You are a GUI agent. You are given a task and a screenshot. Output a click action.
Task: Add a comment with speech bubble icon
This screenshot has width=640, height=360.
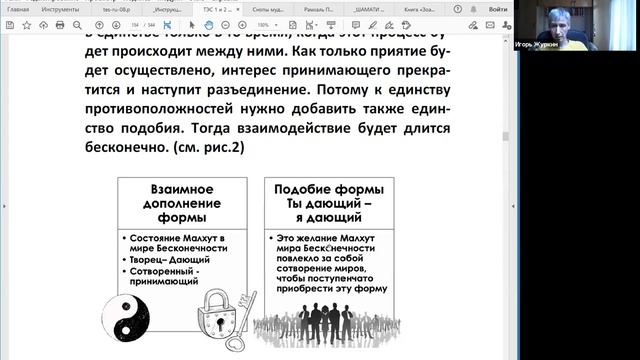(356, 25)
